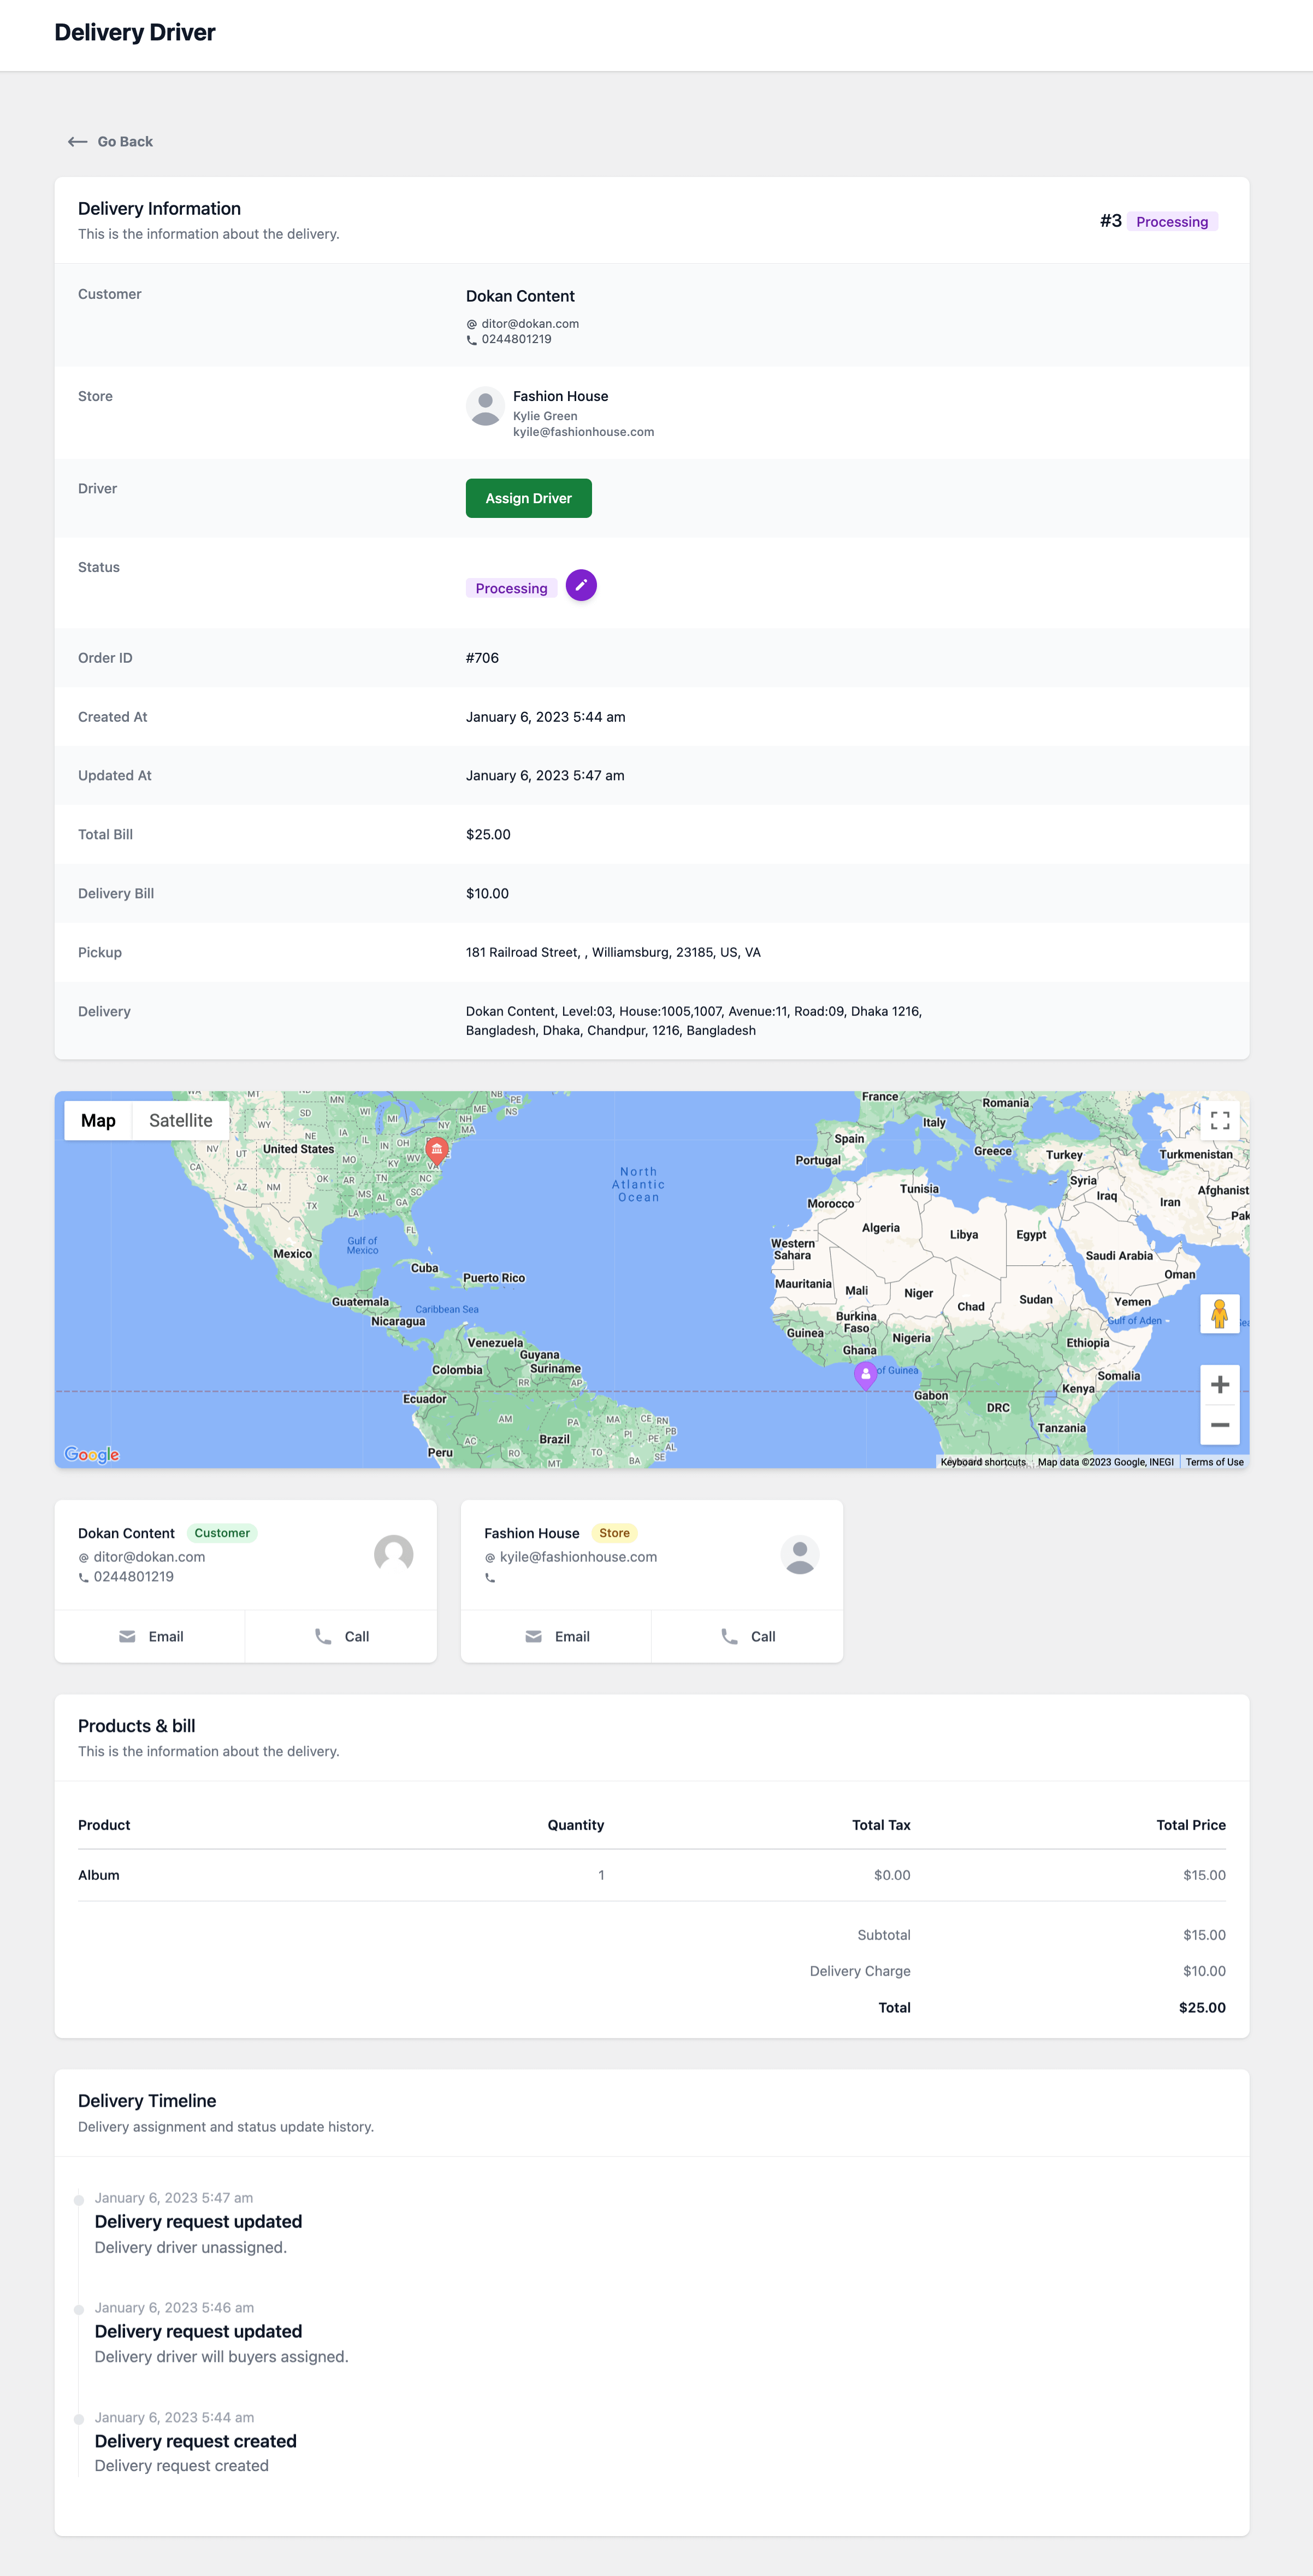Open map Keyboard shortcuts

point(983,1462)
